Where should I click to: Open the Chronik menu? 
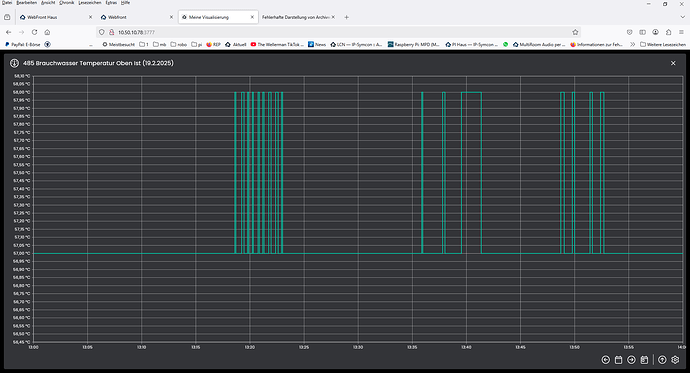click(x=66, y=3)
